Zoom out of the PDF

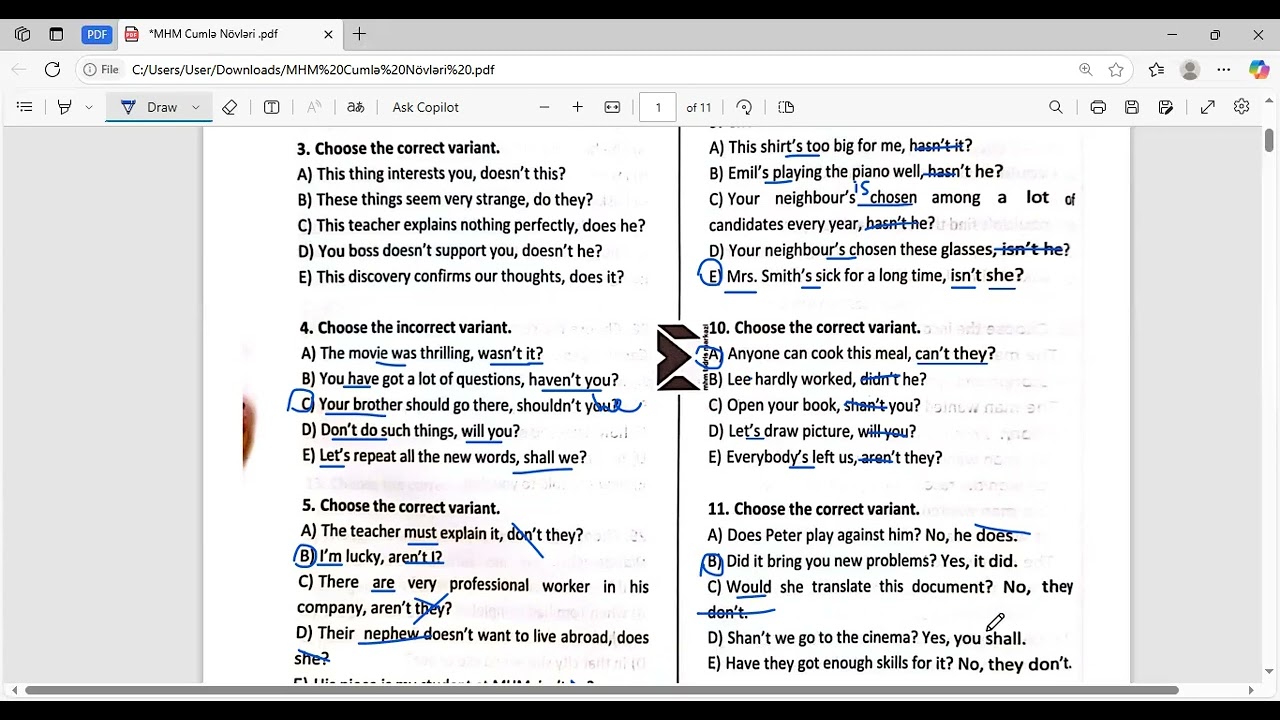pos(544,107)
